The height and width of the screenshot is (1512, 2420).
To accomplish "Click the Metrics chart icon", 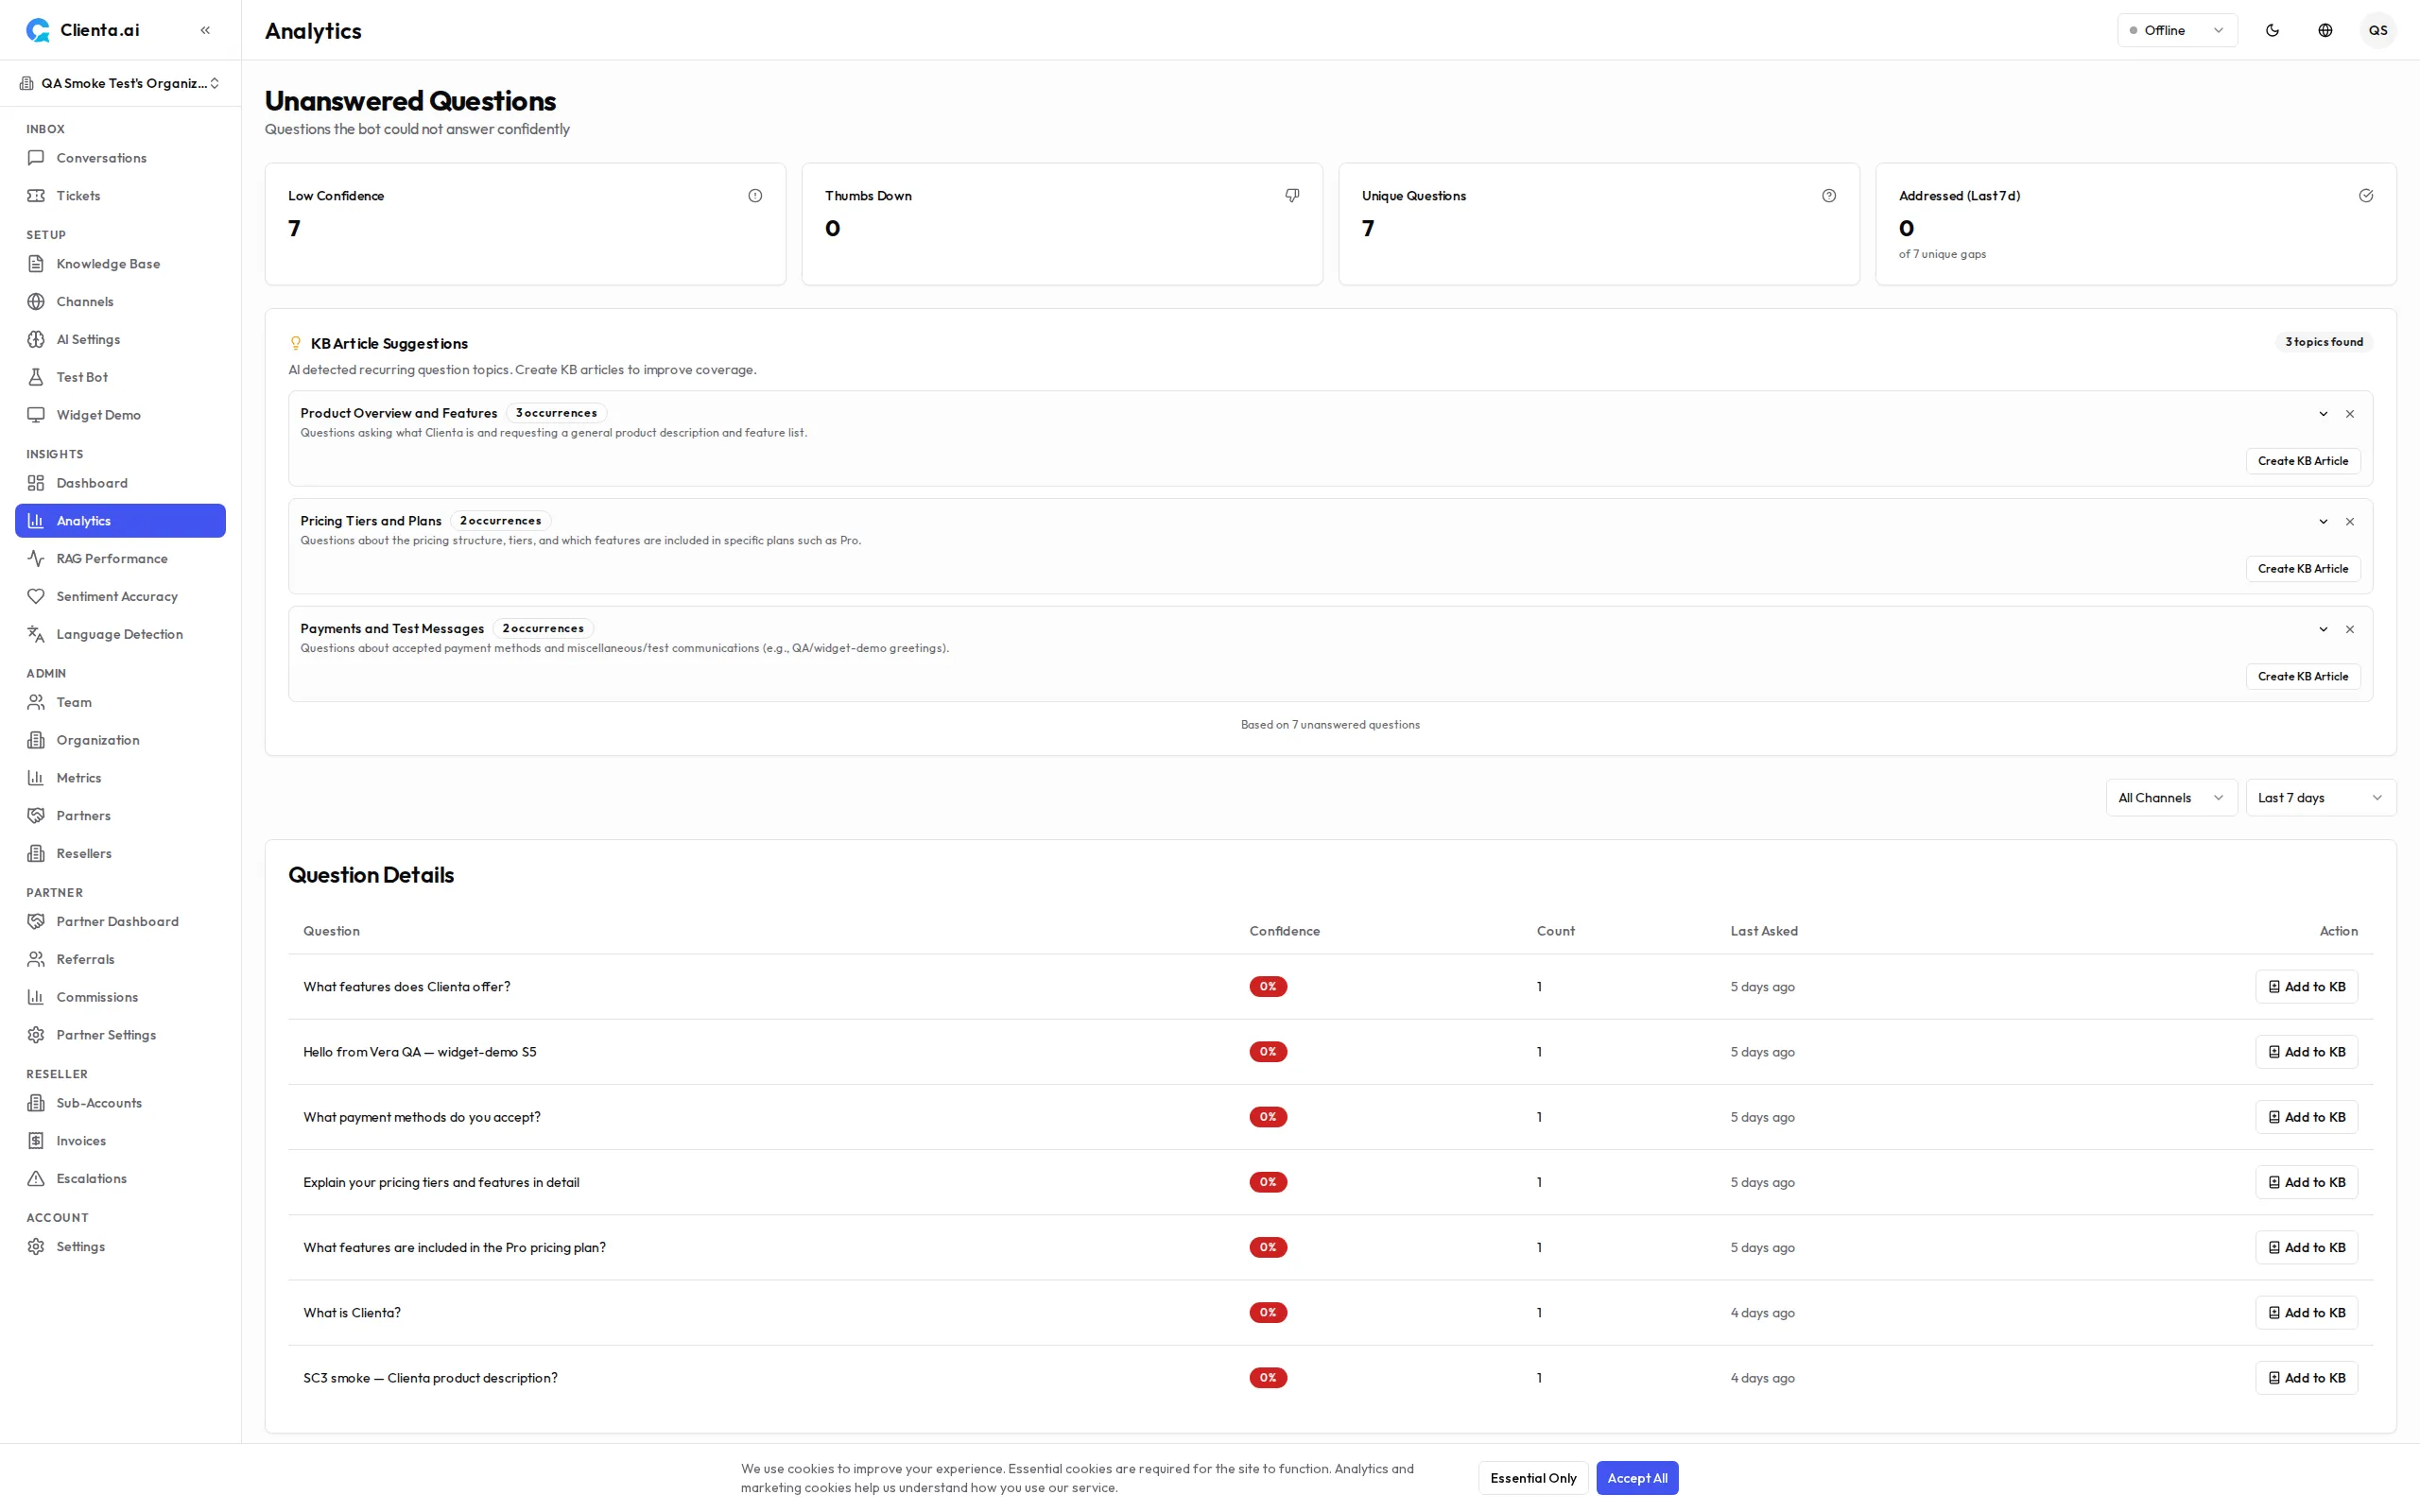I will 36,778.
